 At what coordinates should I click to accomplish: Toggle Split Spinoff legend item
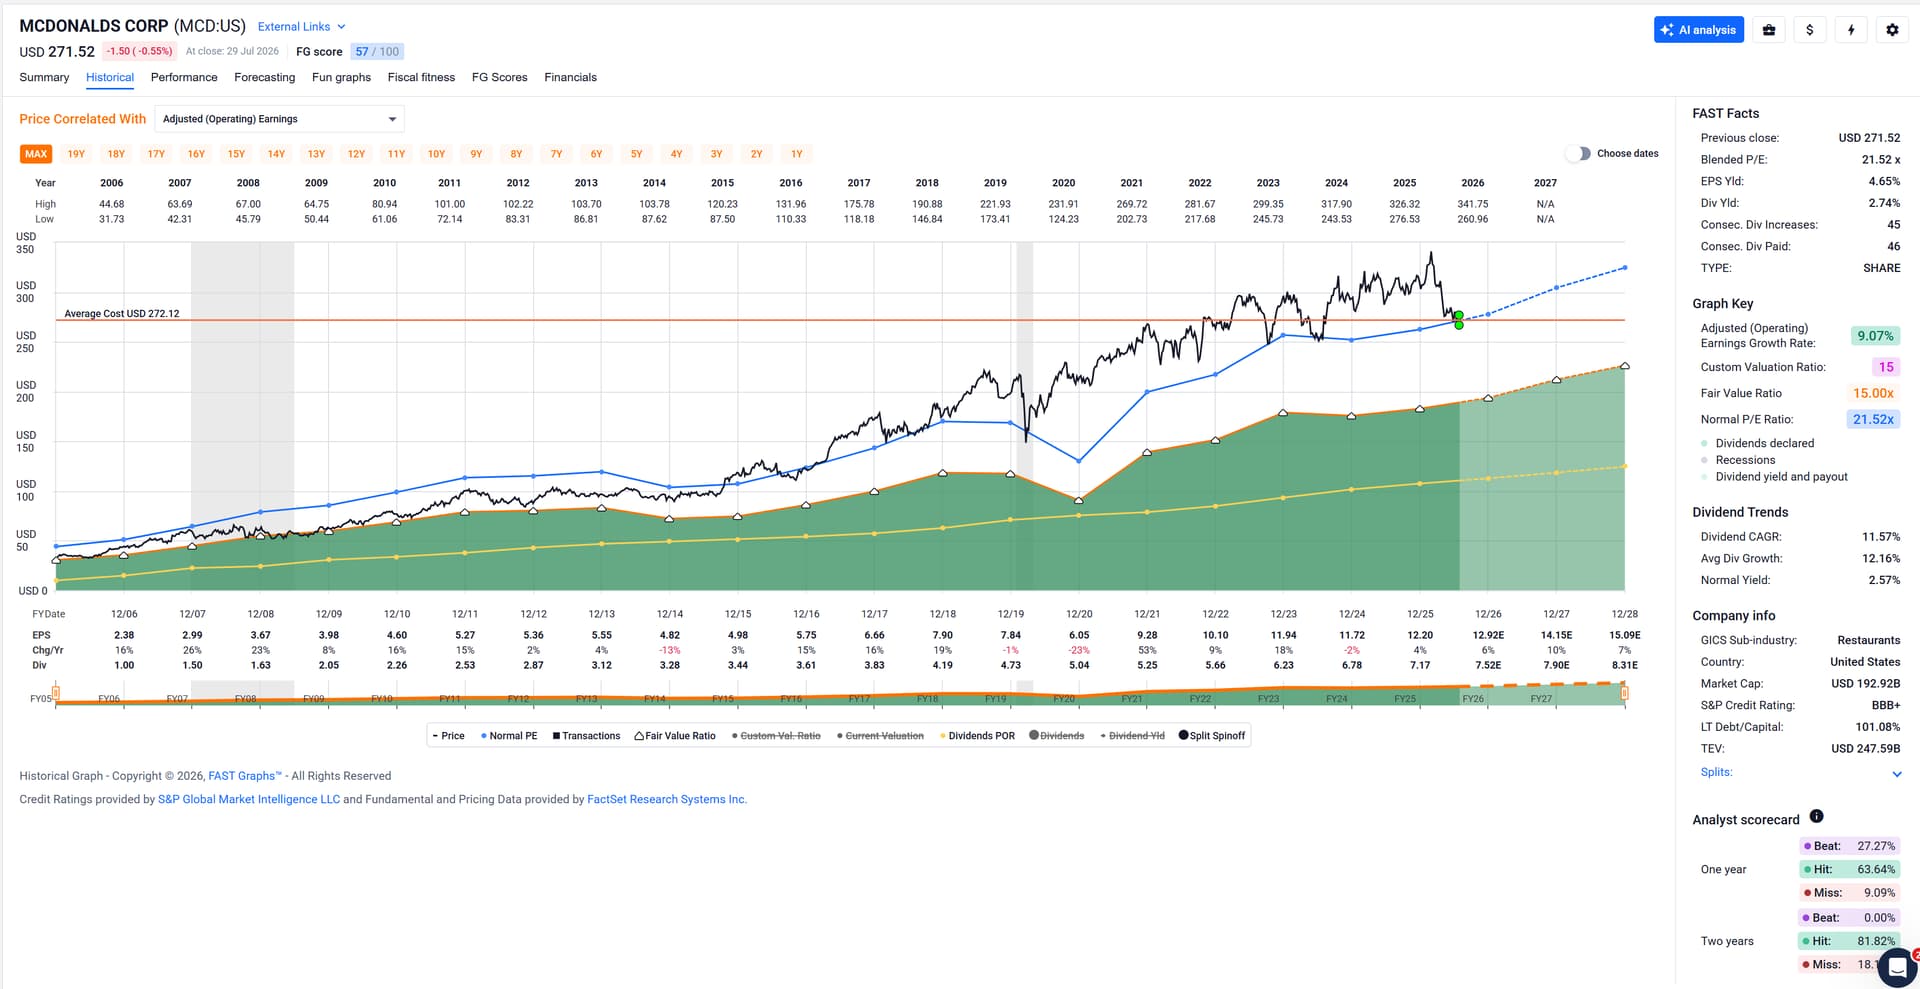(x=1212, y=736)
